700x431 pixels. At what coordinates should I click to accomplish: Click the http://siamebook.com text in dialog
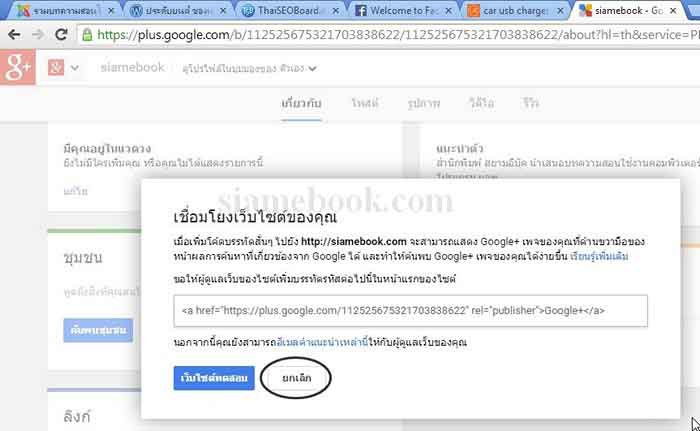pyautogui.click(x=354, y=242)
